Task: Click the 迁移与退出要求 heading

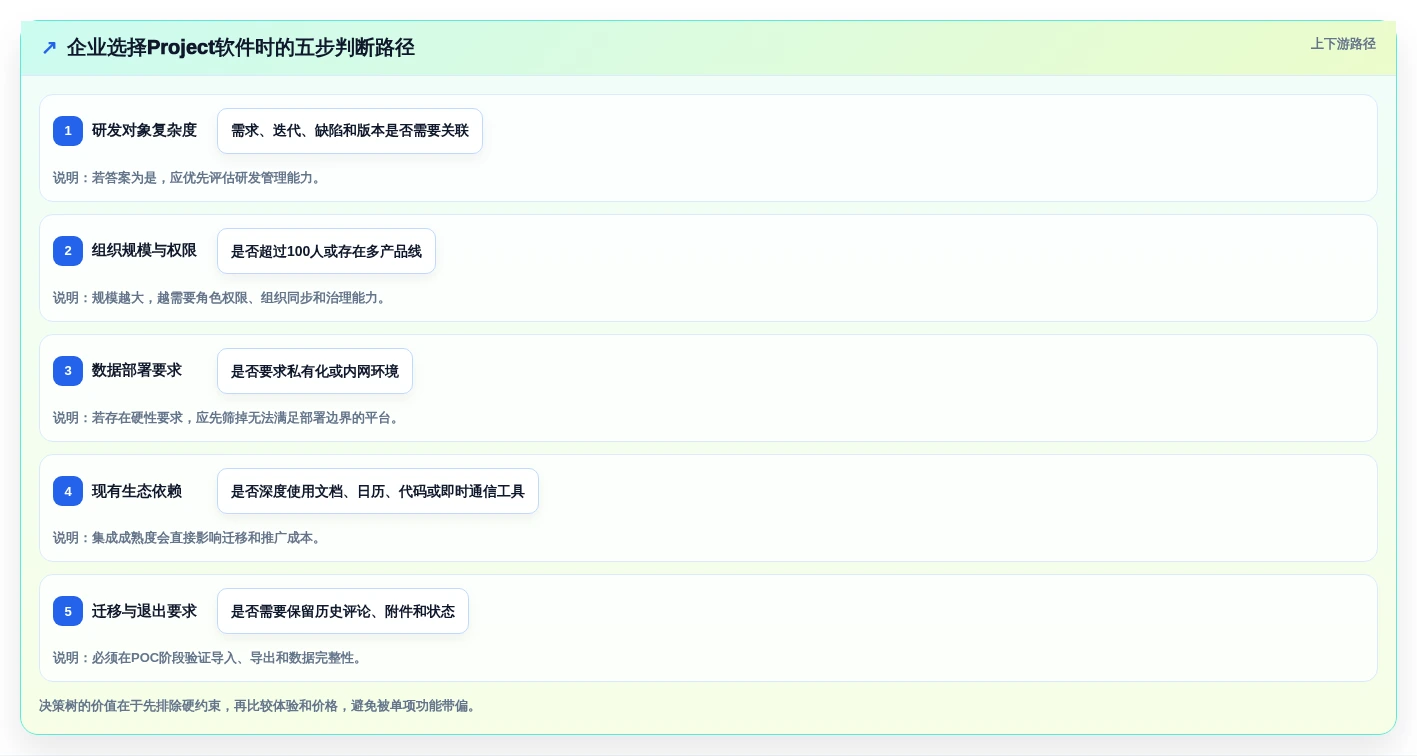Action: pos(144,610)
